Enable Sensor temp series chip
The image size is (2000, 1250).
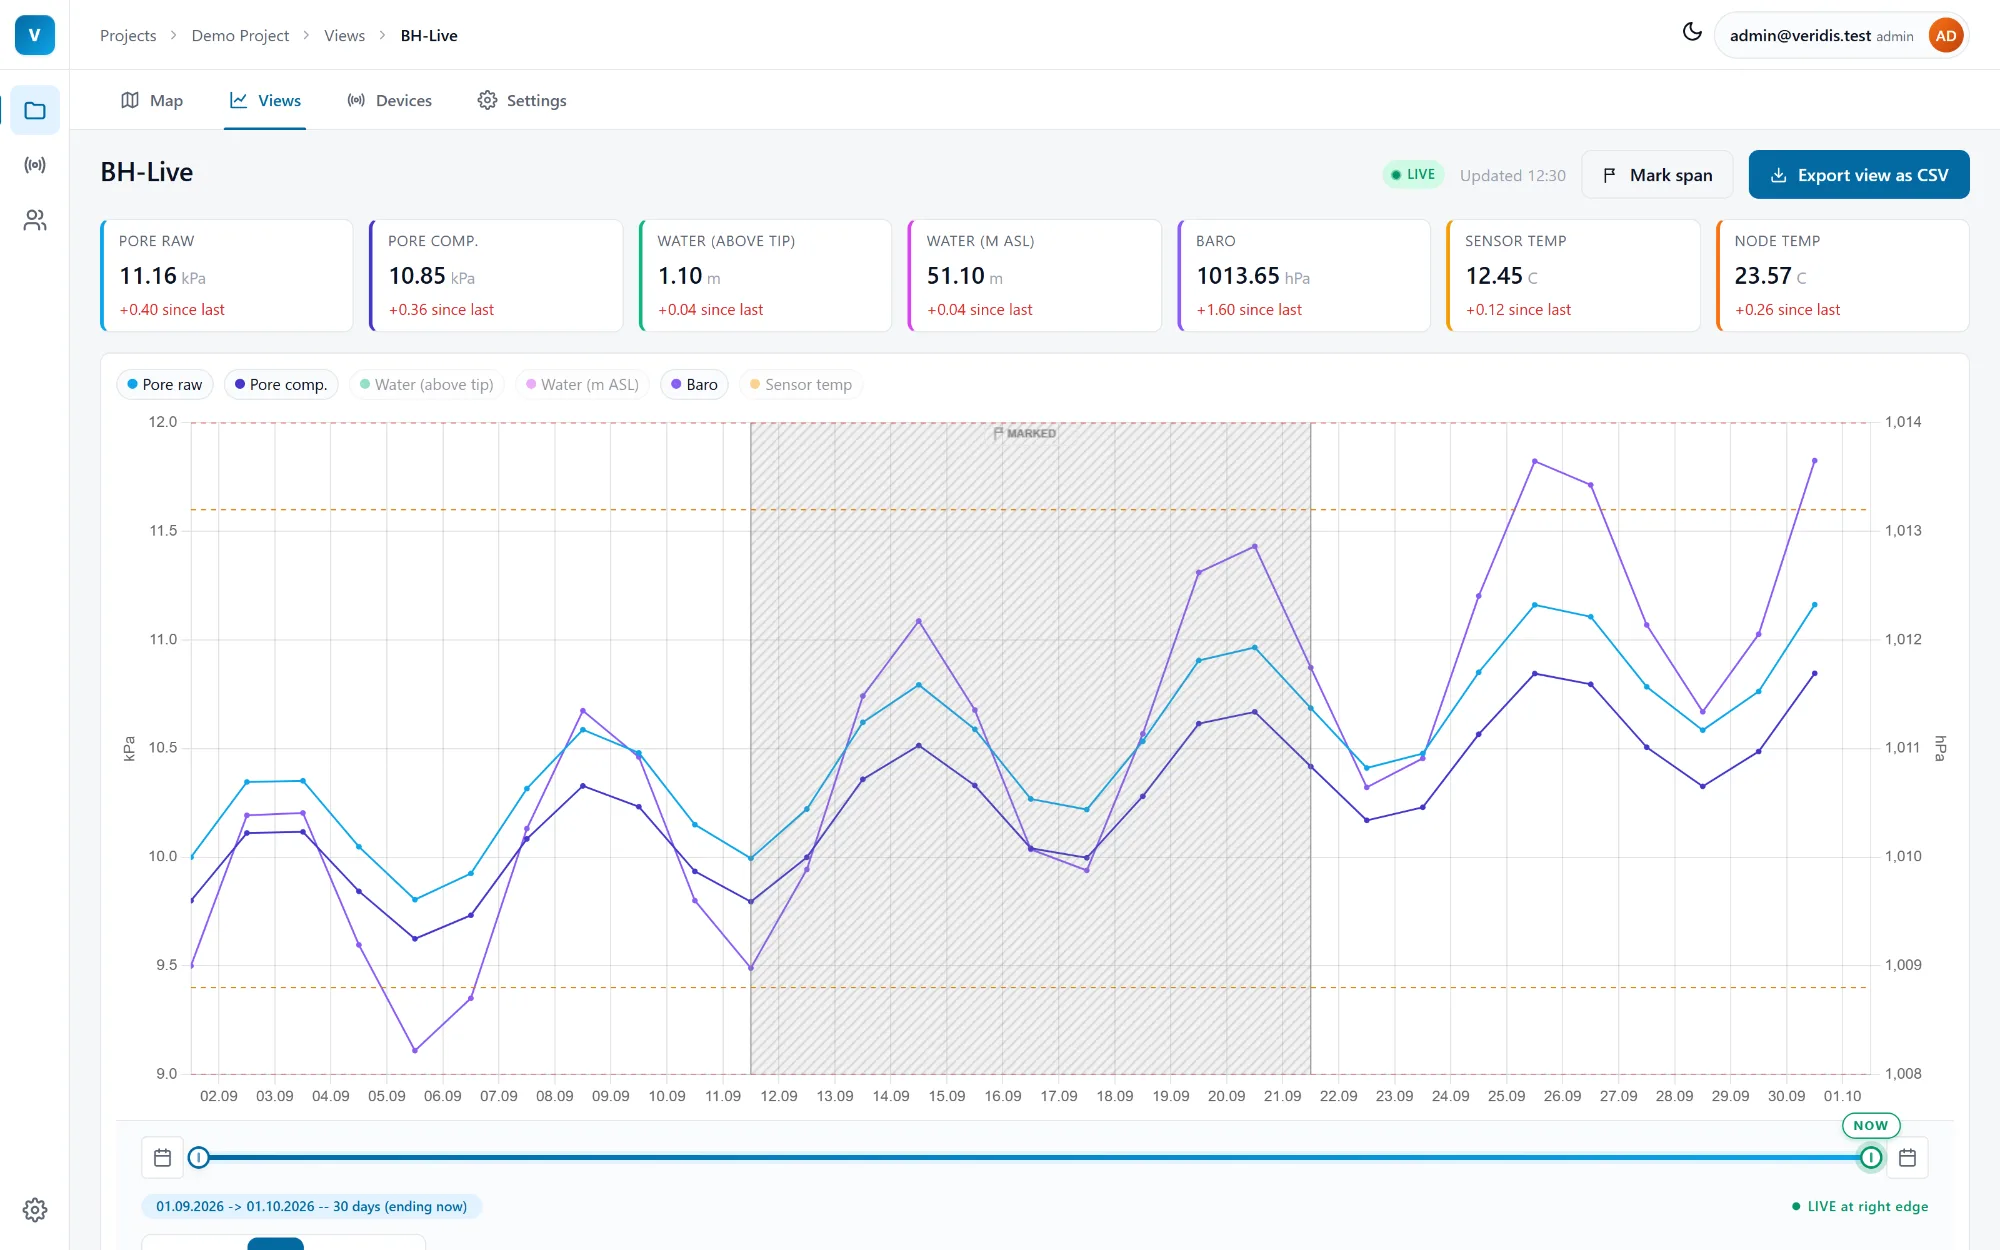(801, 385)
